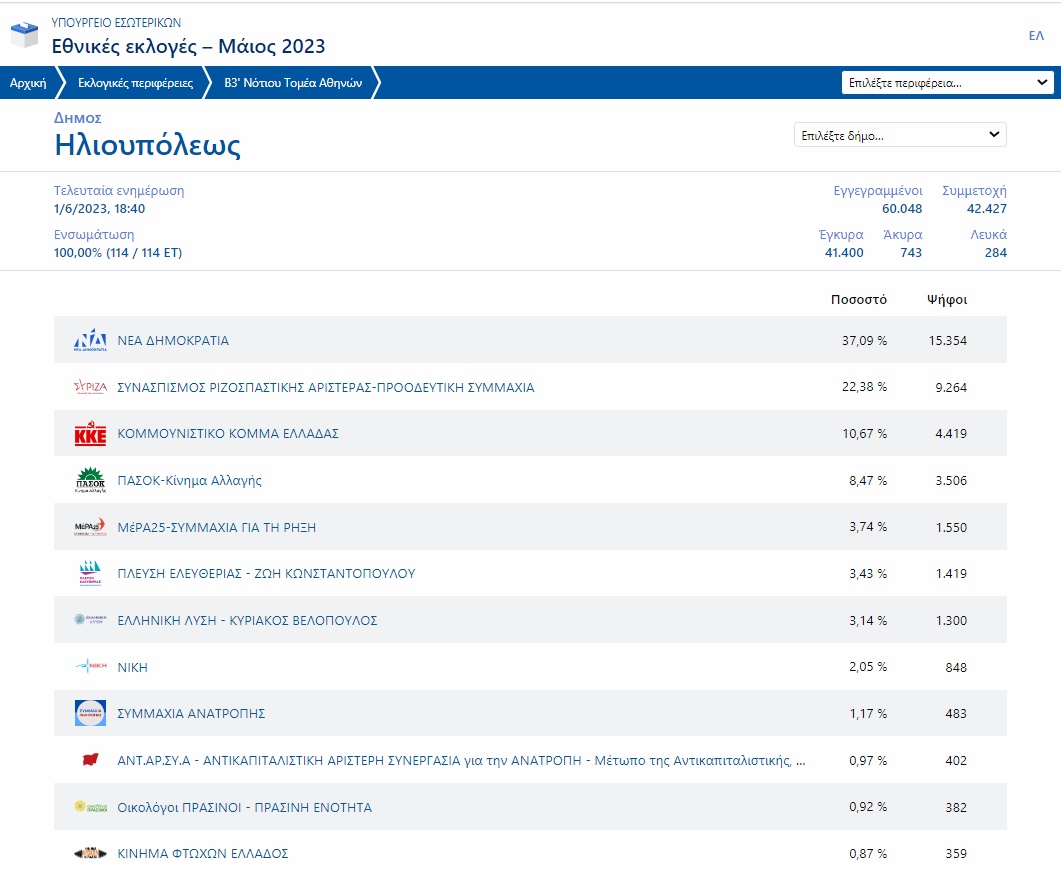The width and height of the screenshot is (1061, 874).
Task: Select vote count 15.354
Action: click(947, 340)
